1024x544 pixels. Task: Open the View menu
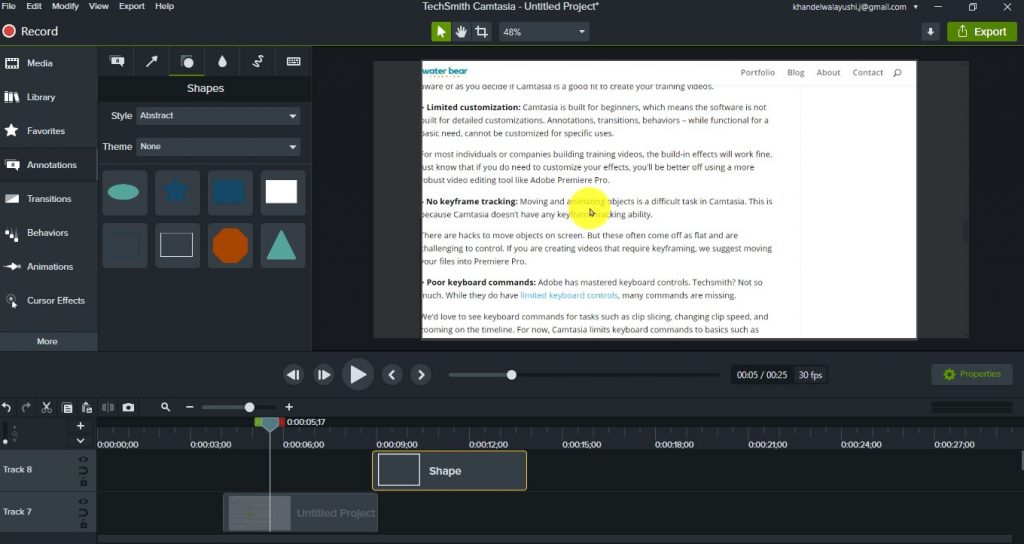click(99, 6)
